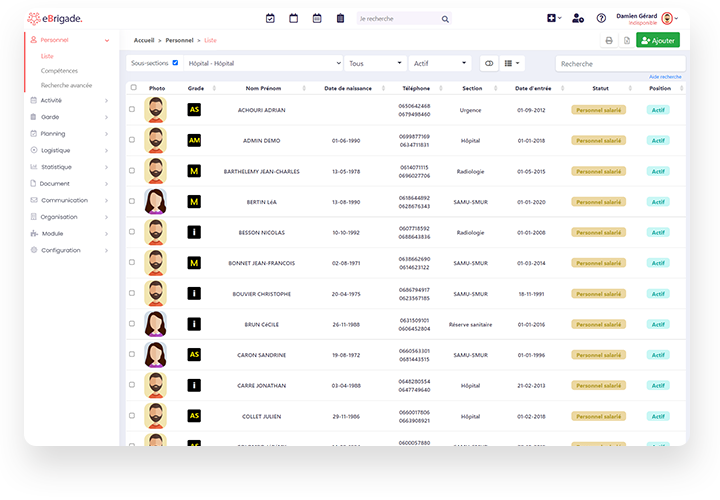The width and height of the screenshot is (720, 500).
Task: Click the Module sidebar icon
Action: pos(34,233)
